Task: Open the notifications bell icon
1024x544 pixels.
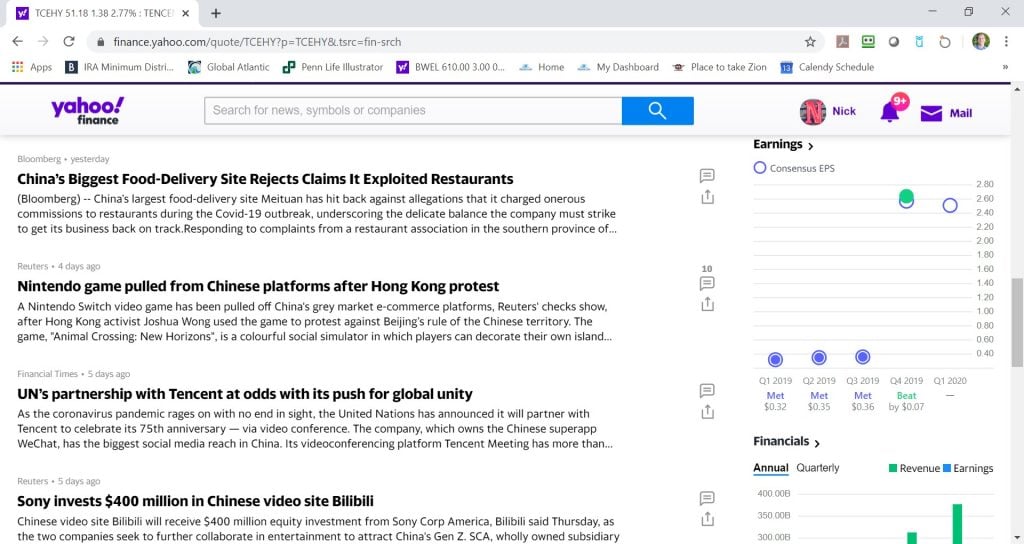Action: tap(889, 112)
